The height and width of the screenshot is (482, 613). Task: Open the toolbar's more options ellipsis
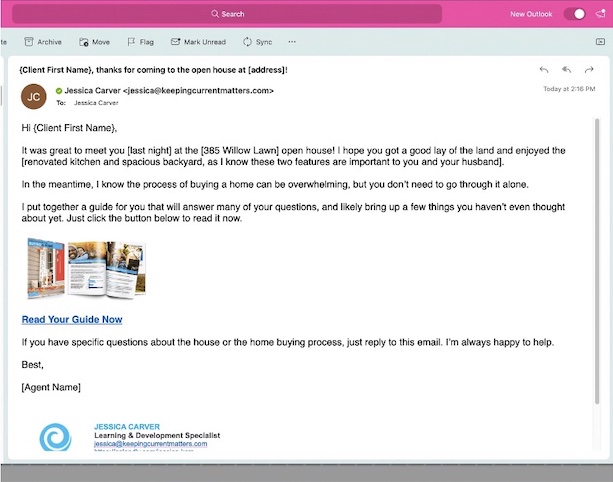click(292, 42)
